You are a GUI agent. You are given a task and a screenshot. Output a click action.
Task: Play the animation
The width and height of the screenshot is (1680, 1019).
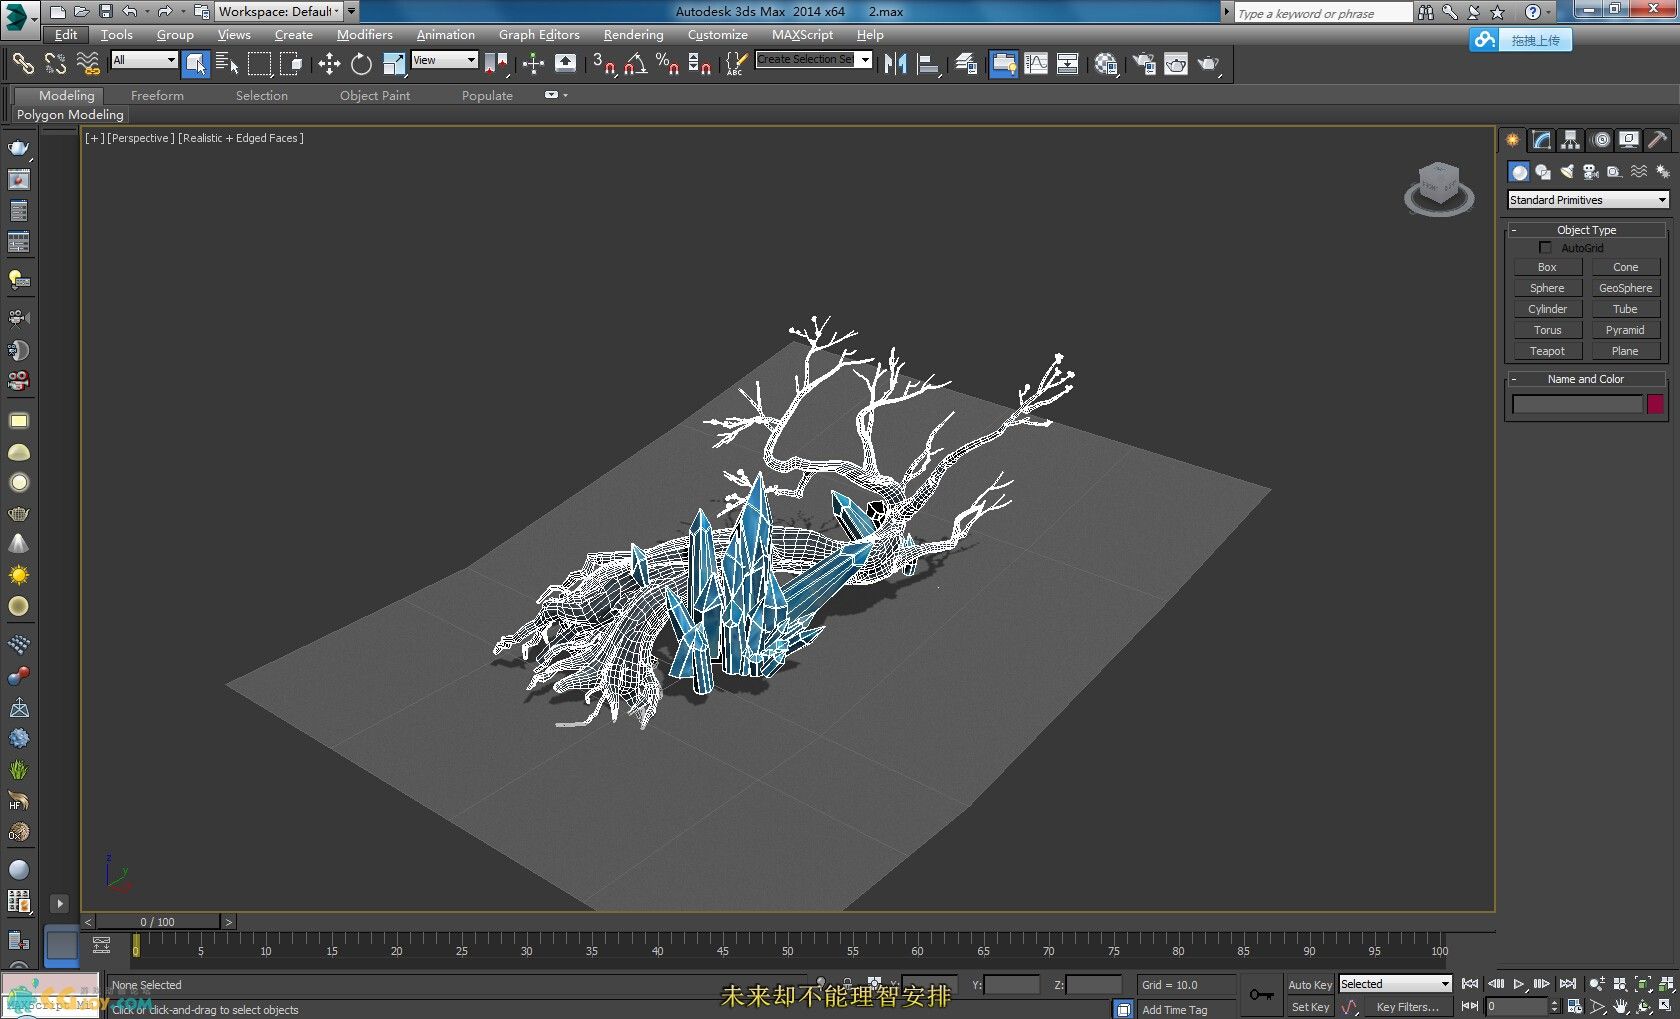(x=1519, y=984)
